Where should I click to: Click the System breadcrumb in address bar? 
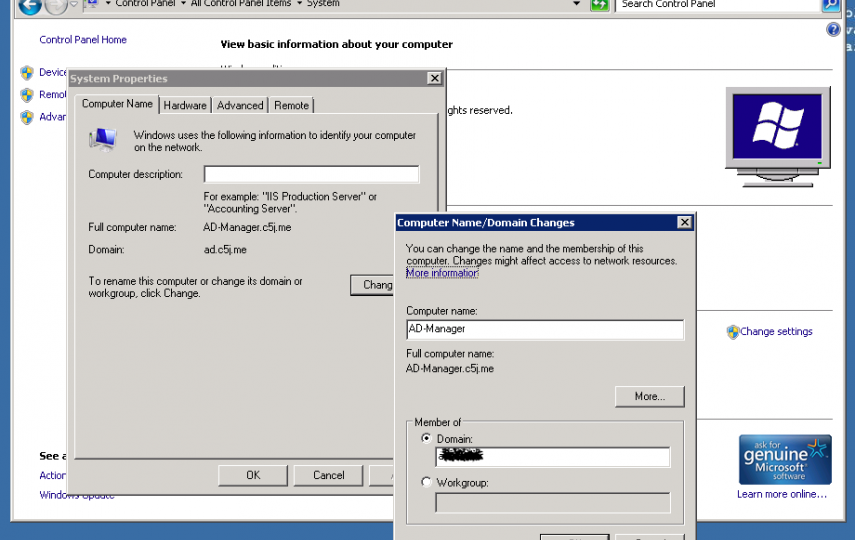tap(323, 4)
